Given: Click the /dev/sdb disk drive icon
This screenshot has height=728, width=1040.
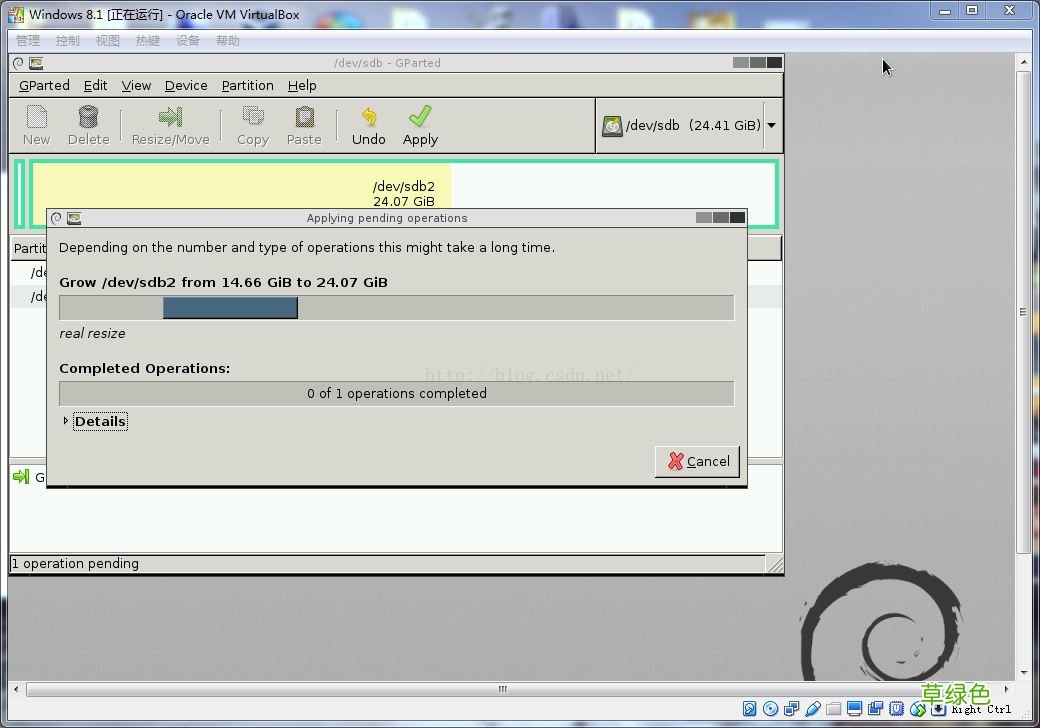Looking at the screenshot, I should coord(612,125).
